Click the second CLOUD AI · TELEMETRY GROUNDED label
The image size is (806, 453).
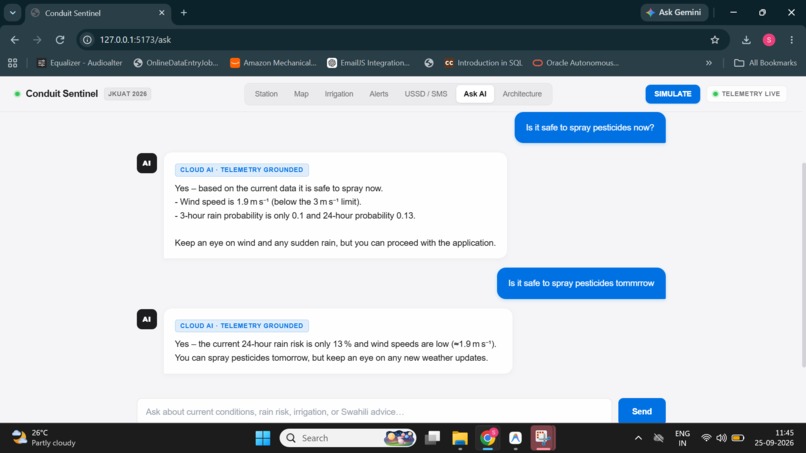click(242, 325)
